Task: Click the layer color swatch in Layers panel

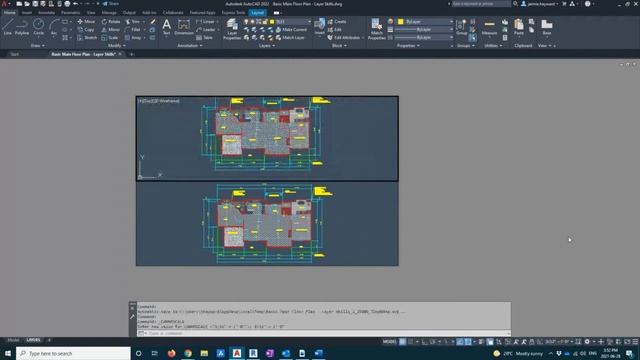Action: (272, 22)
